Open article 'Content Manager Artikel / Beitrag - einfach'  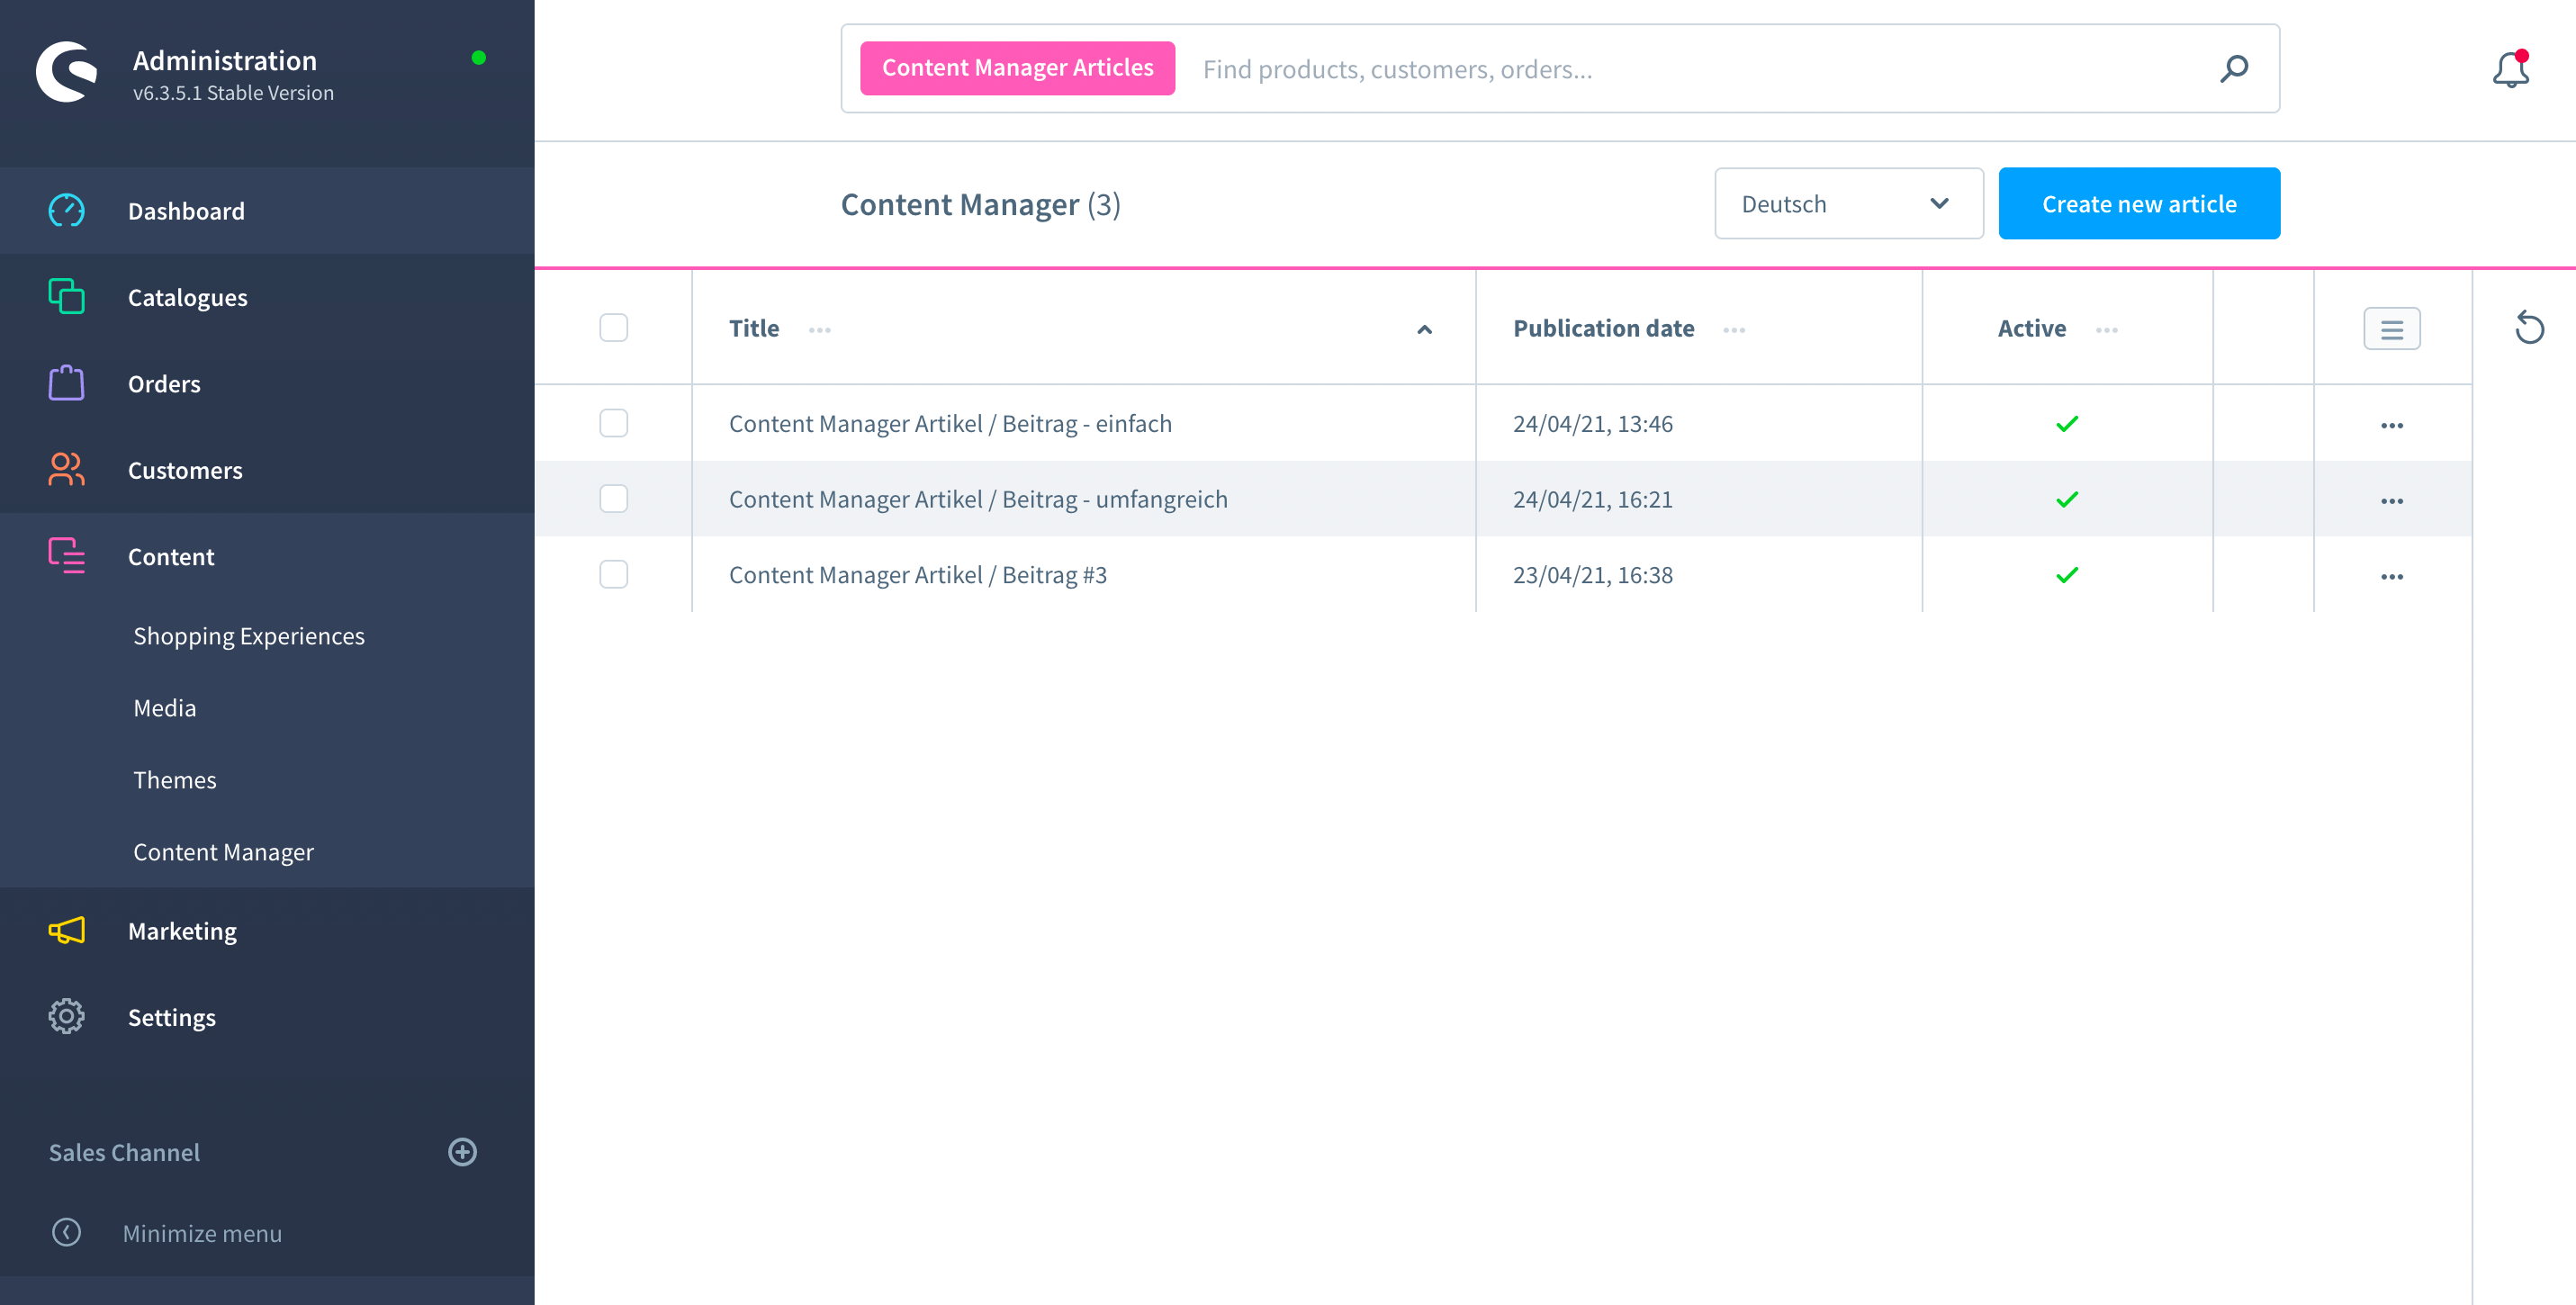(950, 423)
